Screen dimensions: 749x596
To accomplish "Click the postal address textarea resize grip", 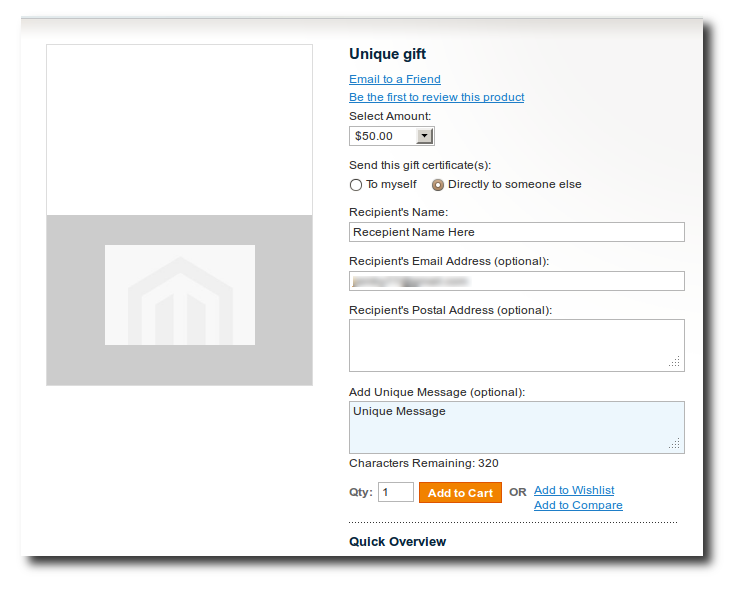I will coord(674,362).
